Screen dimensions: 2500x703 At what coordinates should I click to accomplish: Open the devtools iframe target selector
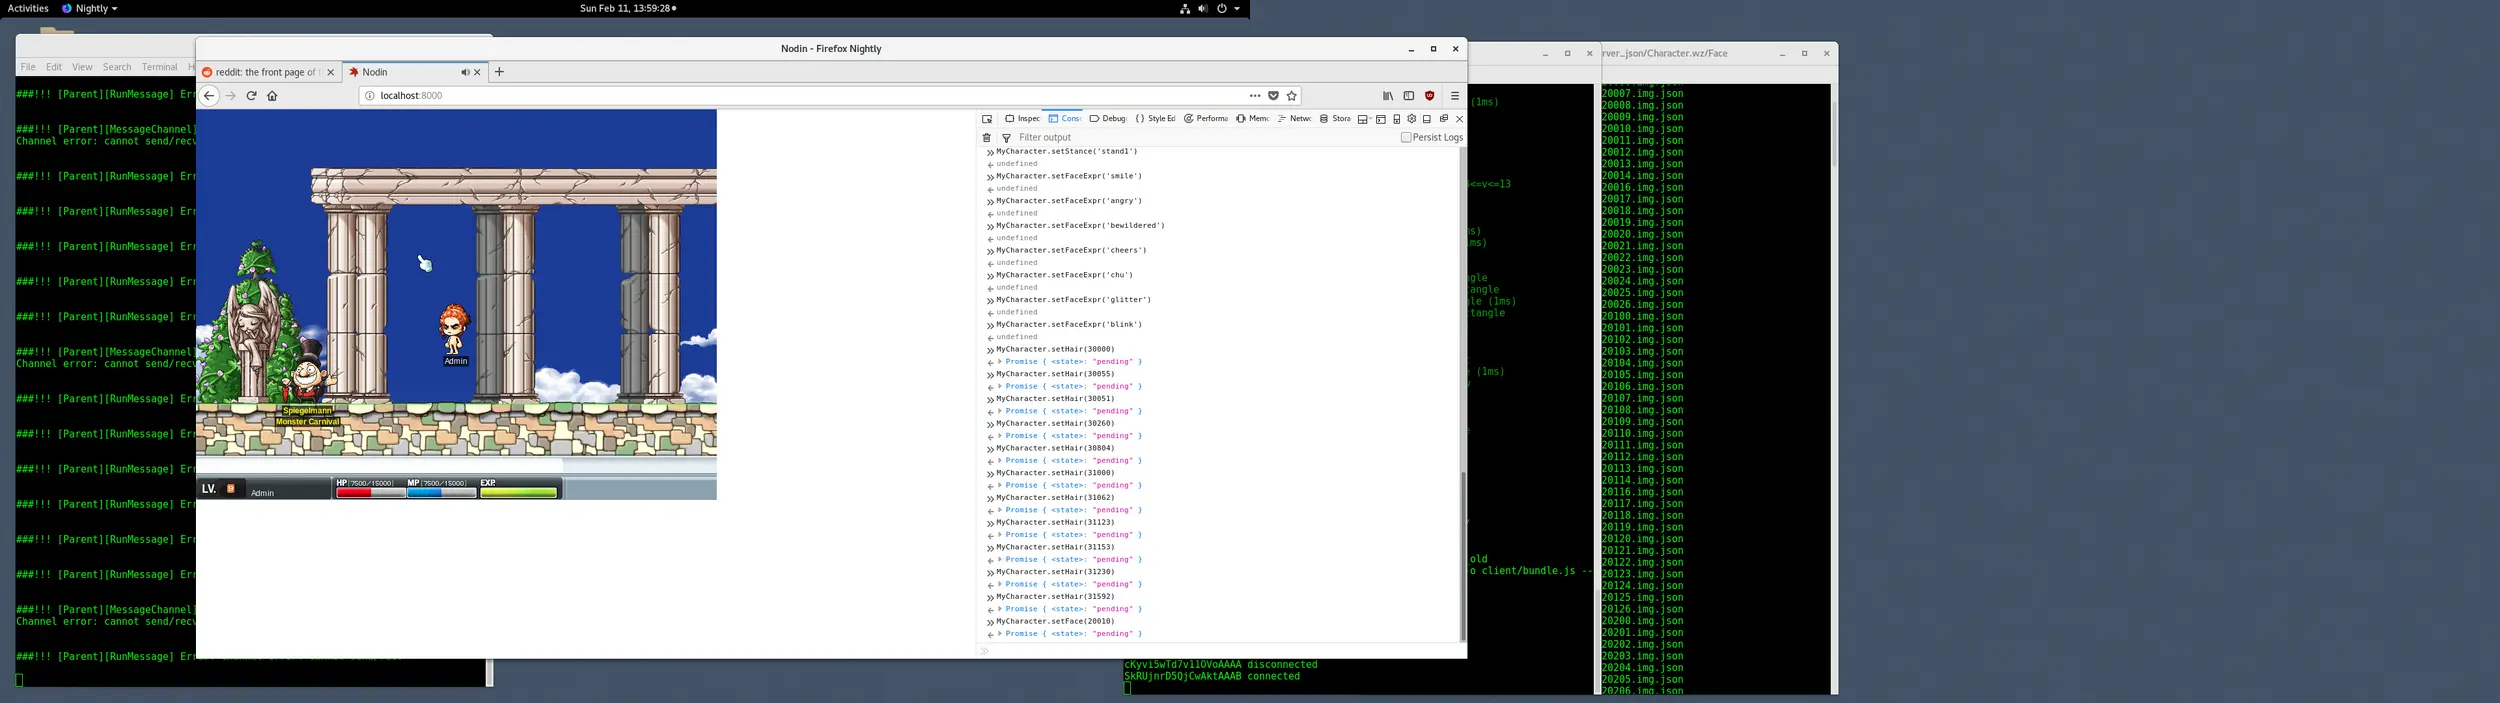(1363, 119)
